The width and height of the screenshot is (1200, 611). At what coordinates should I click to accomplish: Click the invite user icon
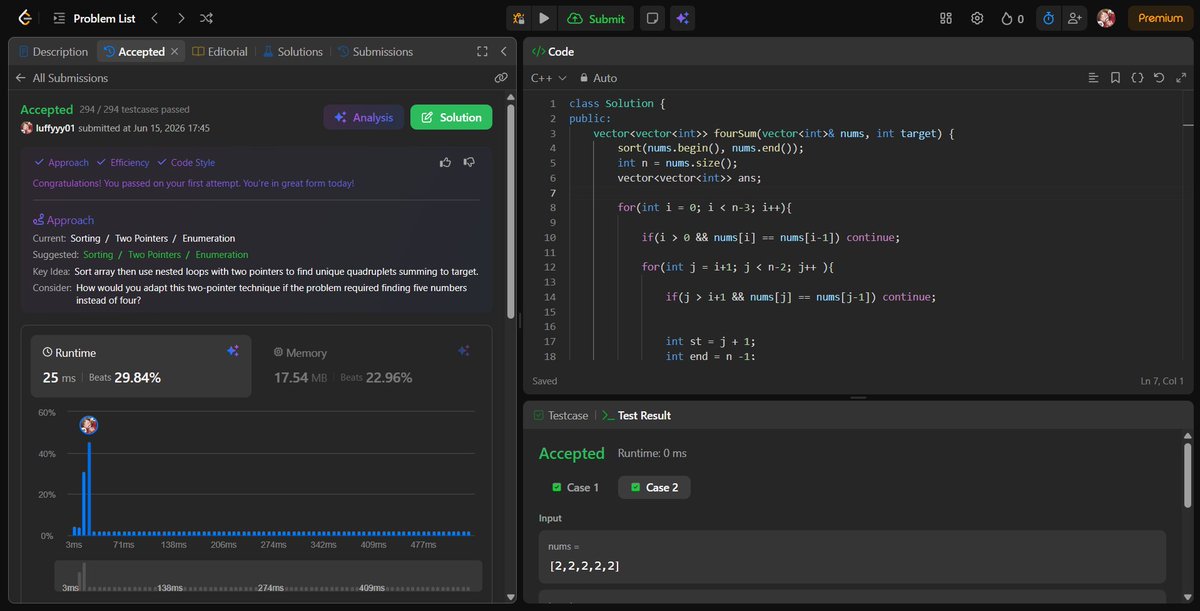(x=1075, y=18)
